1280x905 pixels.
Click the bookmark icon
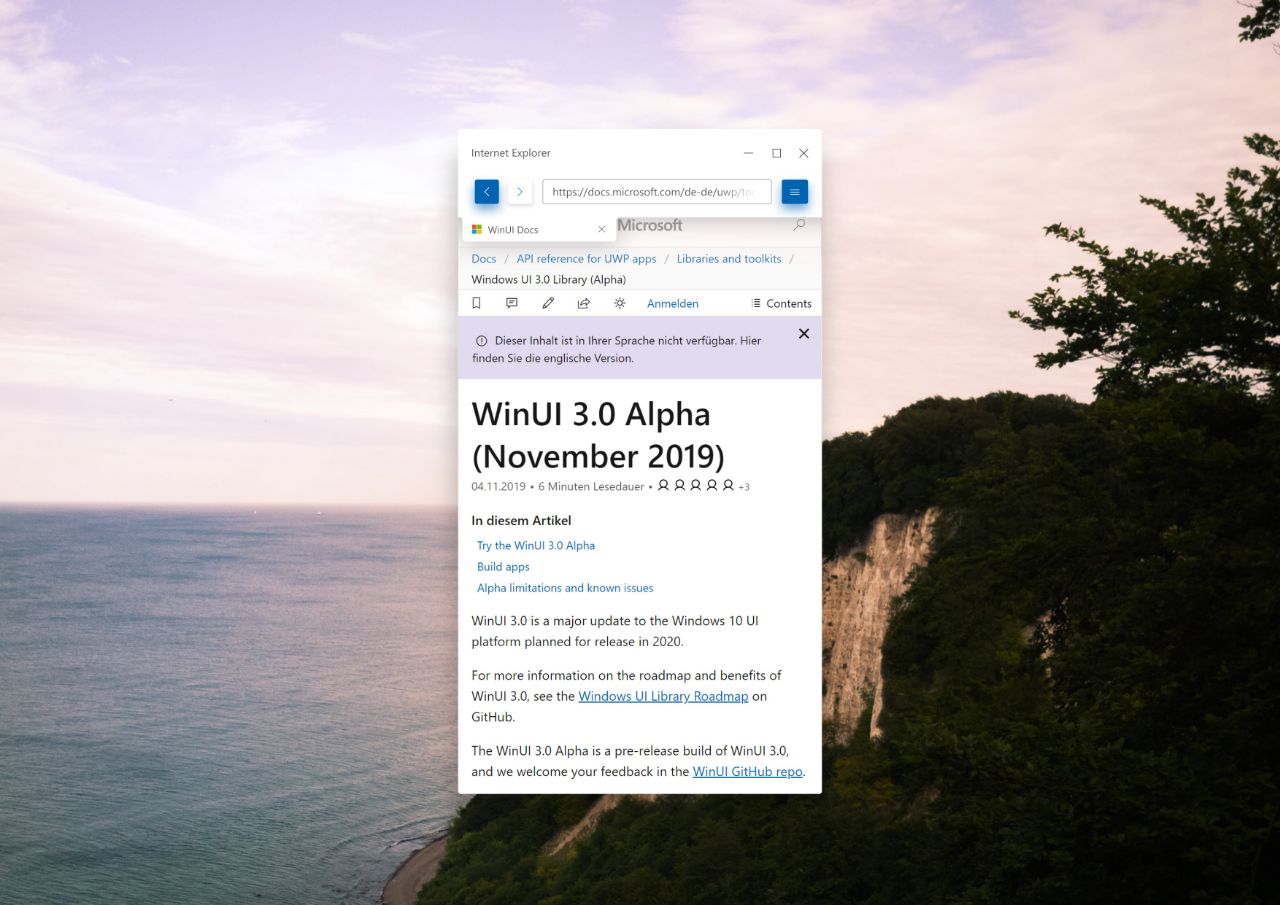pos(476,303)
